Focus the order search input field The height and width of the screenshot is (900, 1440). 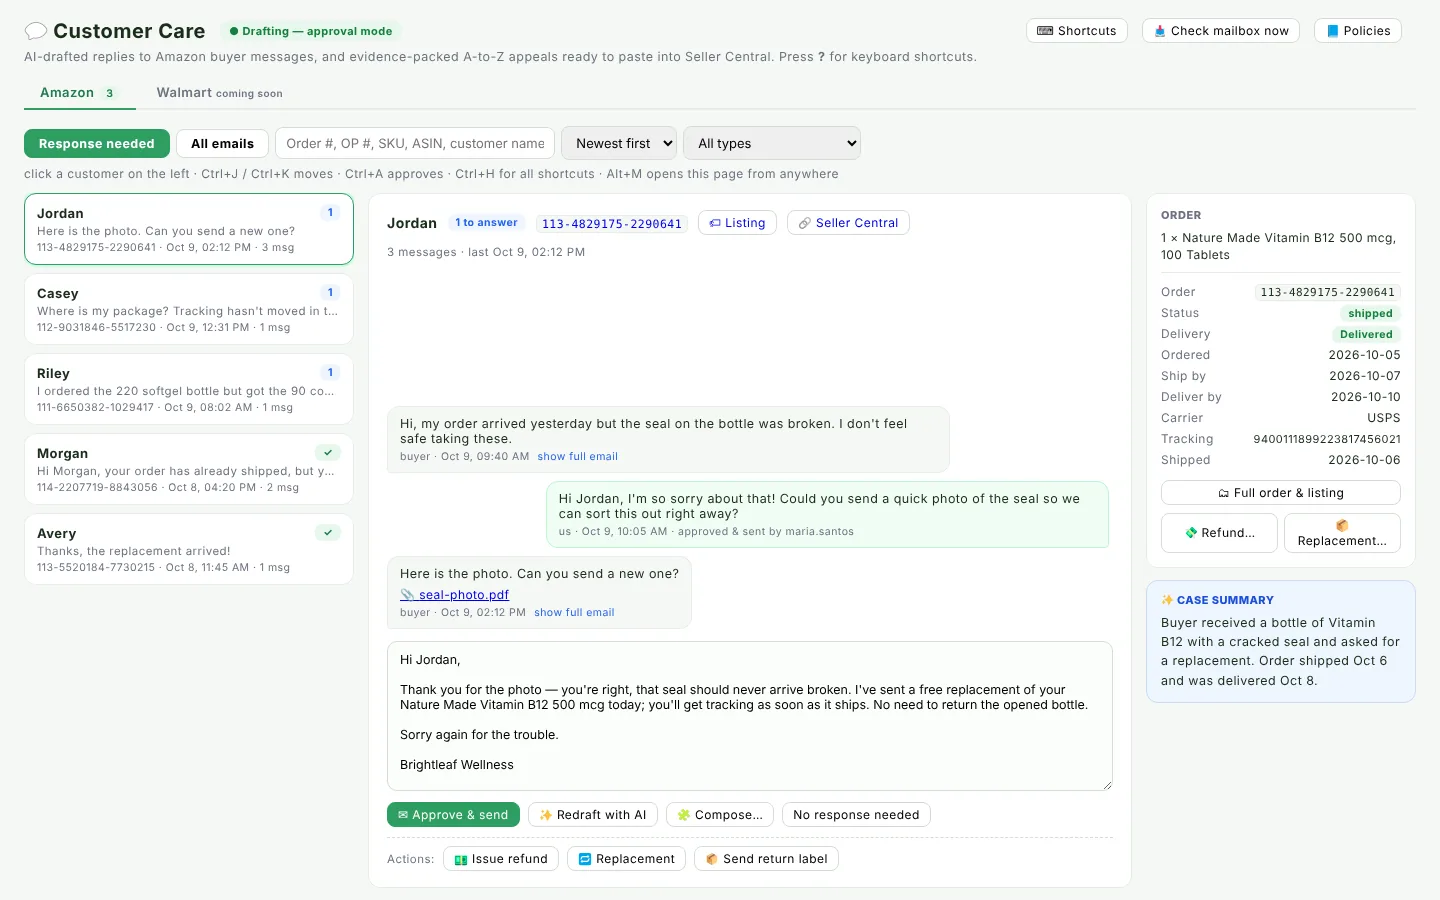tap(415, 144)
